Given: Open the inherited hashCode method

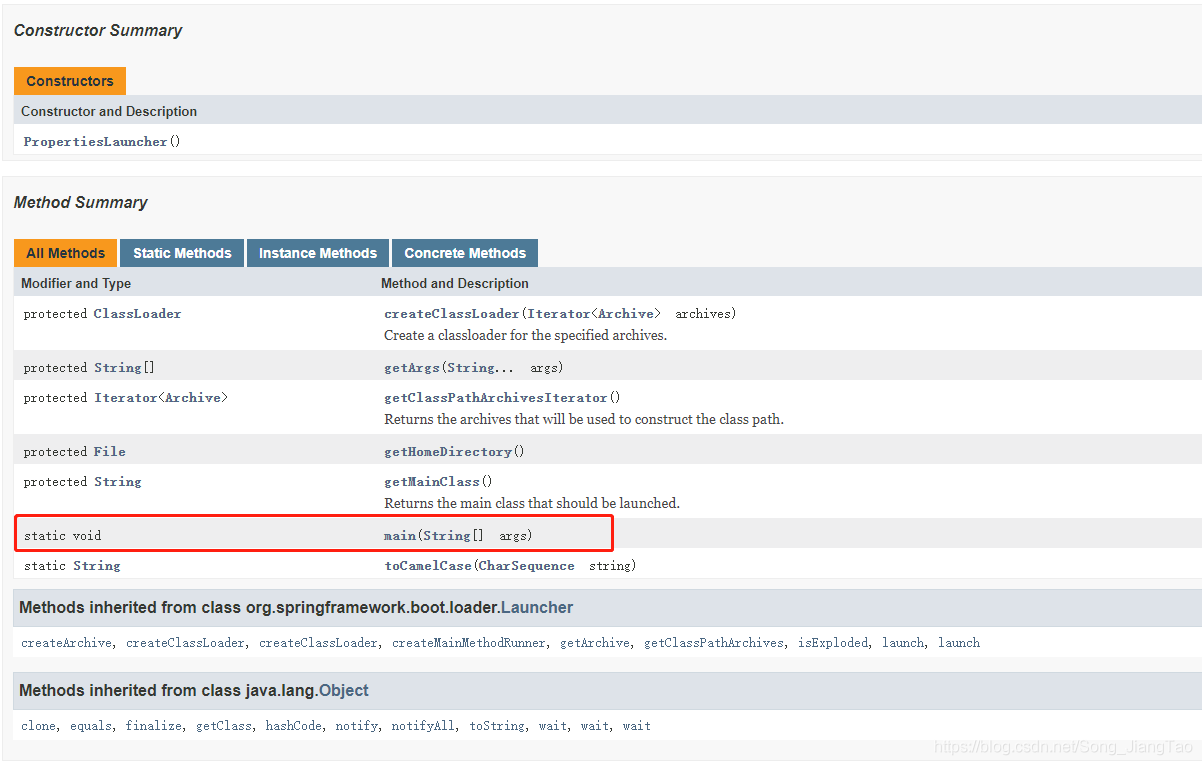Looking at the screenshot, I should click(294, 726).
